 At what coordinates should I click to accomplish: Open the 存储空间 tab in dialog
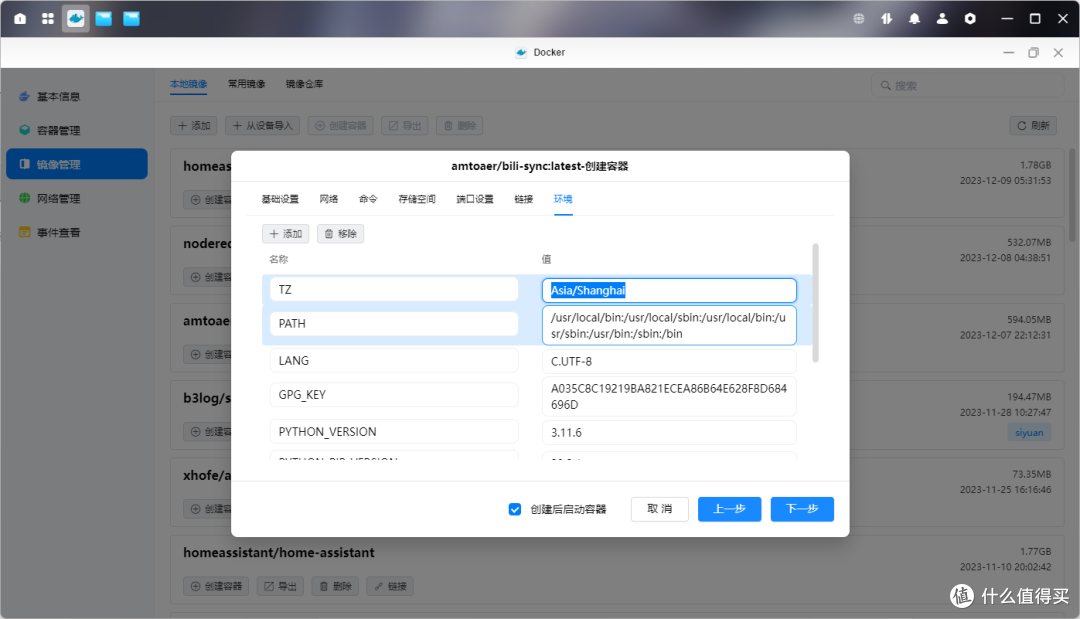click(x=417, y=199)
